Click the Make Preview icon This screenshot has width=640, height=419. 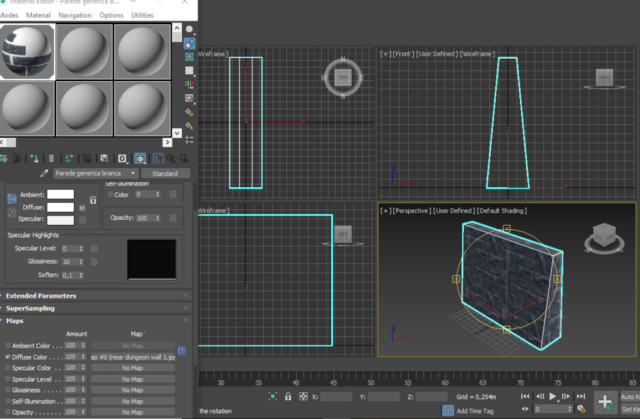[x=189, y=98]
